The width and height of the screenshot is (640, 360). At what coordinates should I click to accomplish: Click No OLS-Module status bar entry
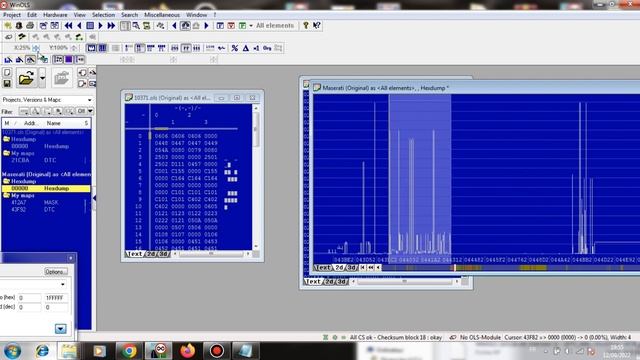click(480, 337)
